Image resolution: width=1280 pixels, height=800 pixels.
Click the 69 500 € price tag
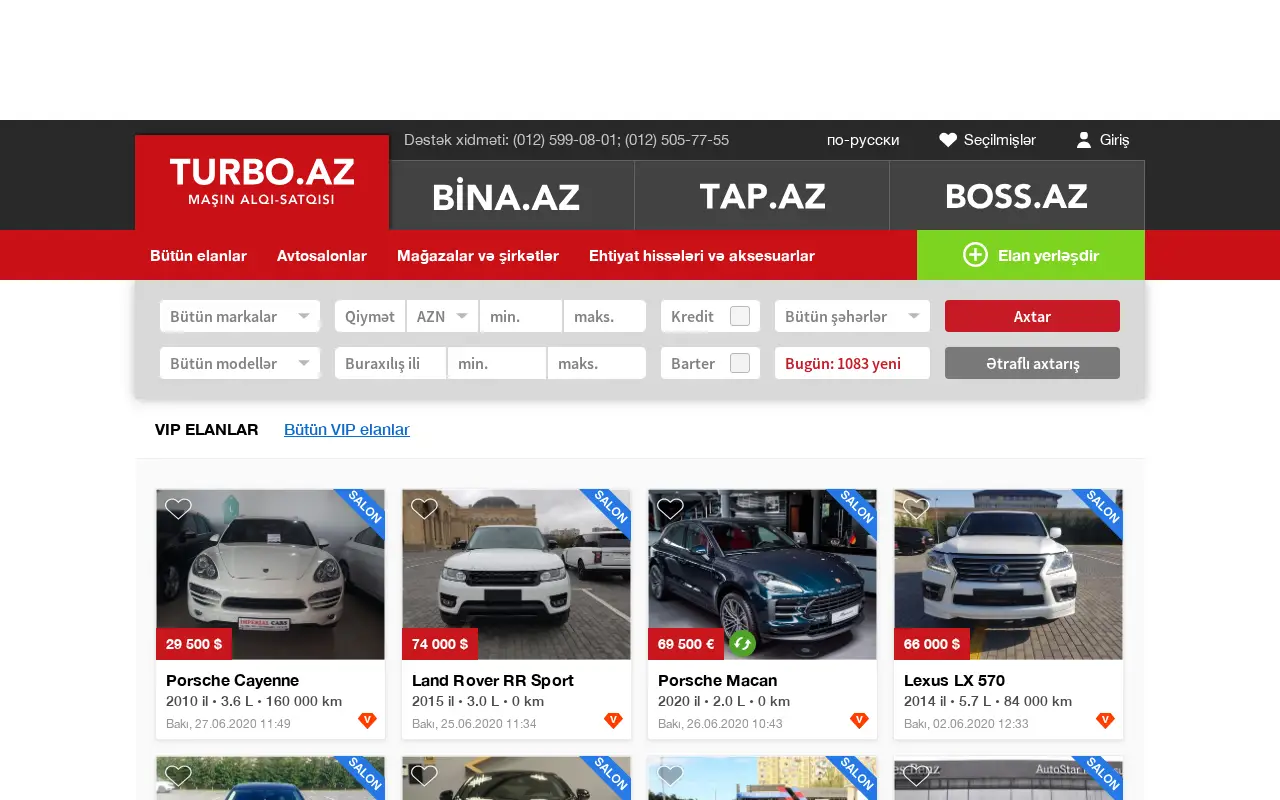pos(686,644)
